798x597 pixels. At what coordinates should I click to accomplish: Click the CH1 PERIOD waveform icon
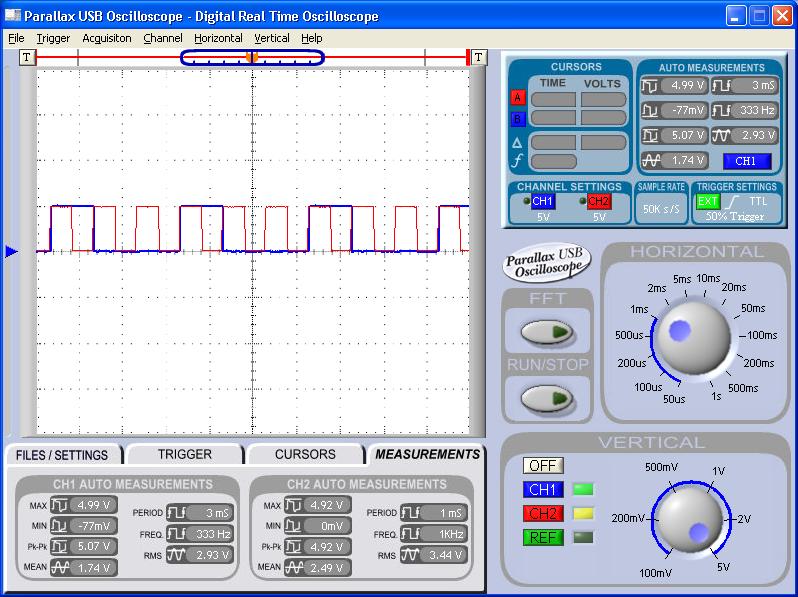pyautogui.click(x=176, y=513)
